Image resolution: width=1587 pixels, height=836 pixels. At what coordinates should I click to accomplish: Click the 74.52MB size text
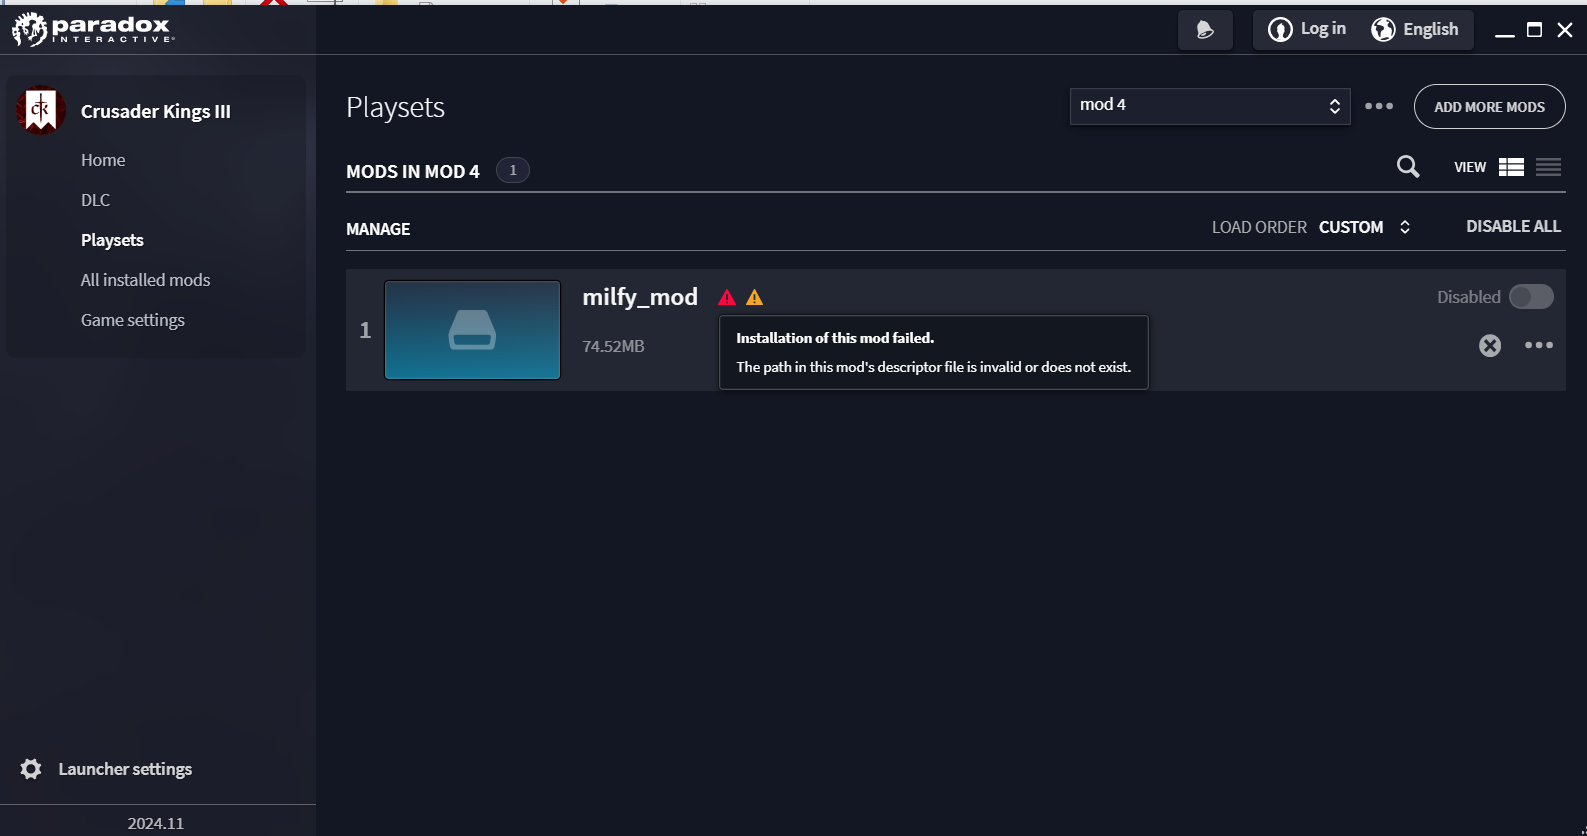613,346
